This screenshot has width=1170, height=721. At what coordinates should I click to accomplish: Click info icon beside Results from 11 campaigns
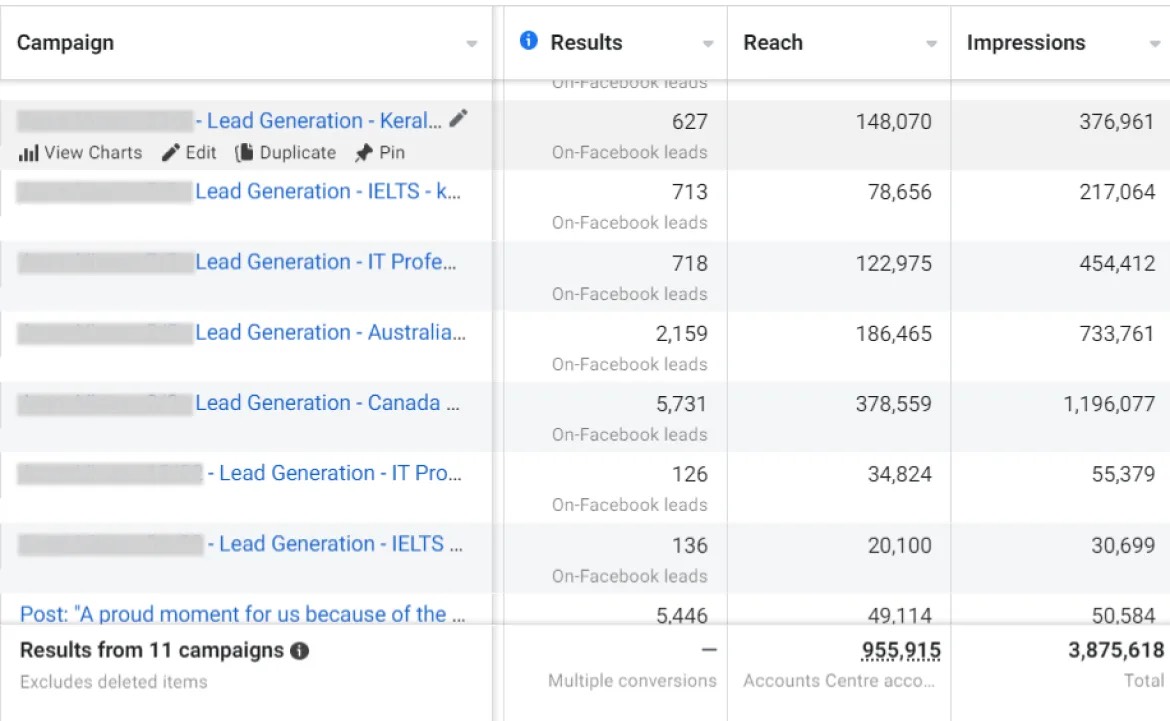click(x=299, y=651)
